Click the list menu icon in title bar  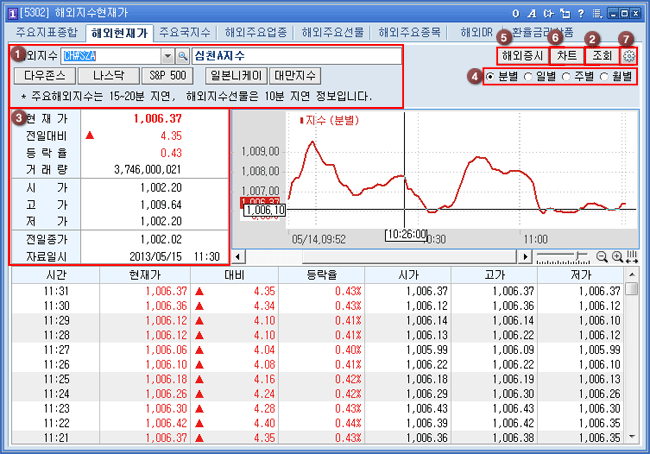click(597, 12)
